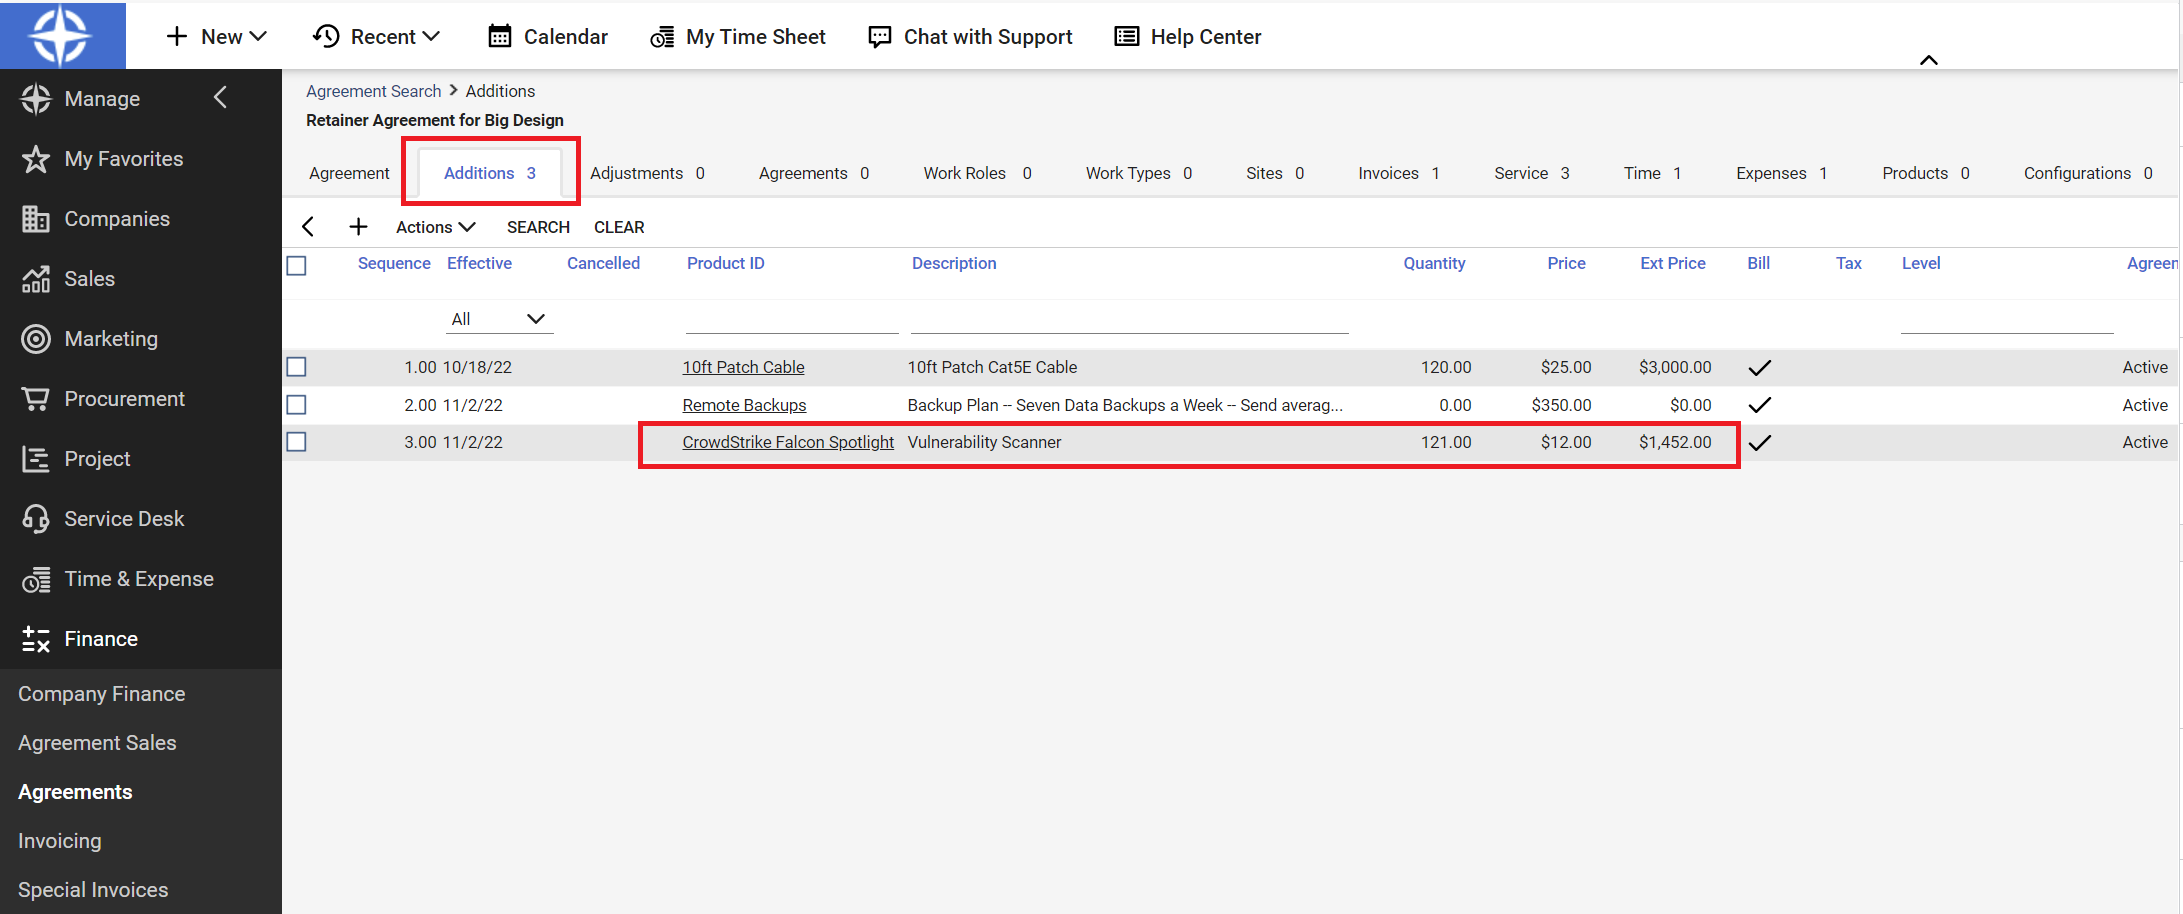Open Company Finance in sidebar
The image size is (2183, 914).
(102, 694)
